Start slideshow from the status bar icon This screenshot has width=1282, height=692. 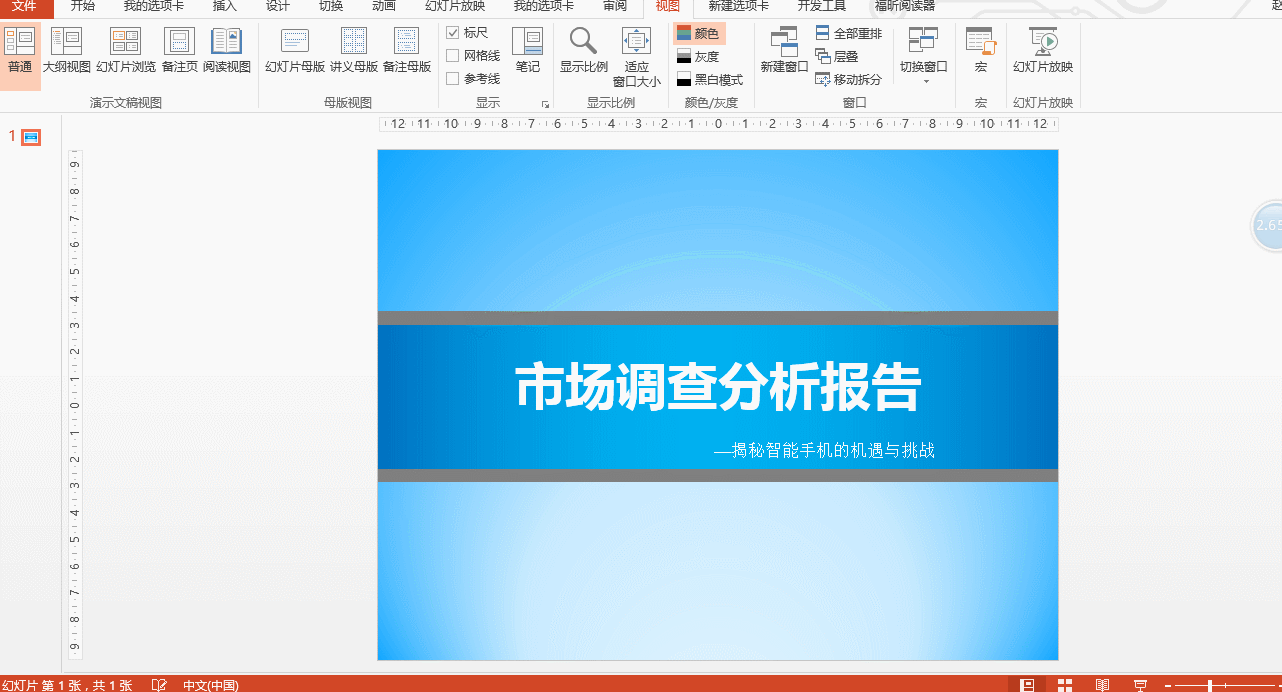1140,685
